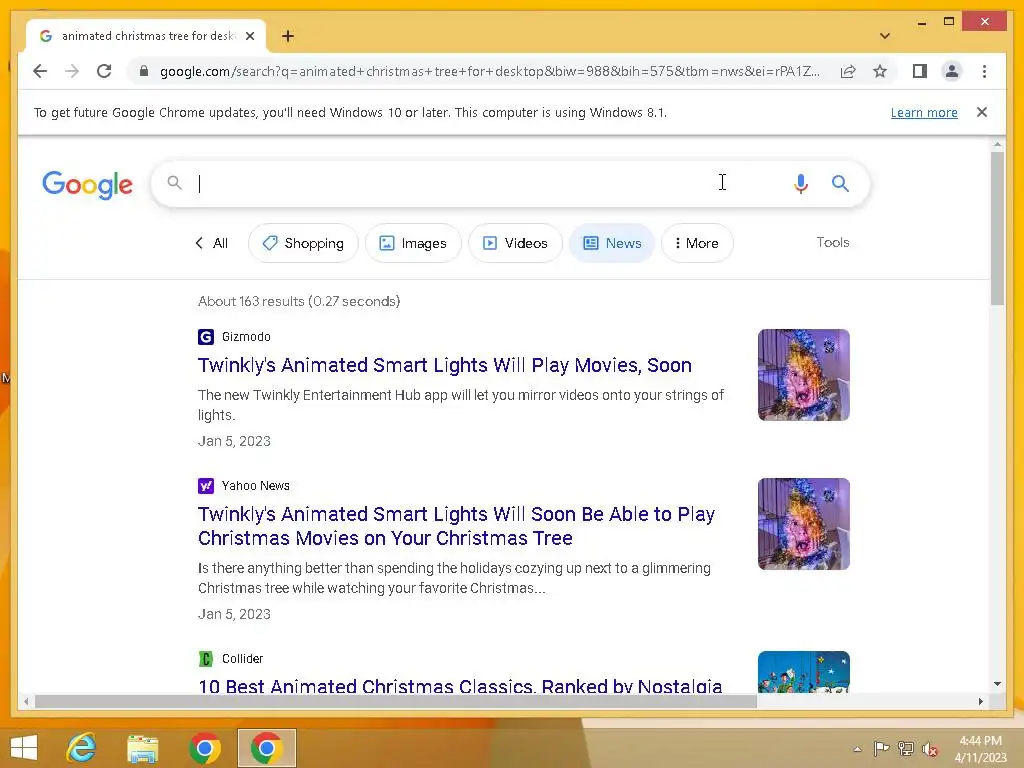Share this page icon in address bar

[848, 71]
